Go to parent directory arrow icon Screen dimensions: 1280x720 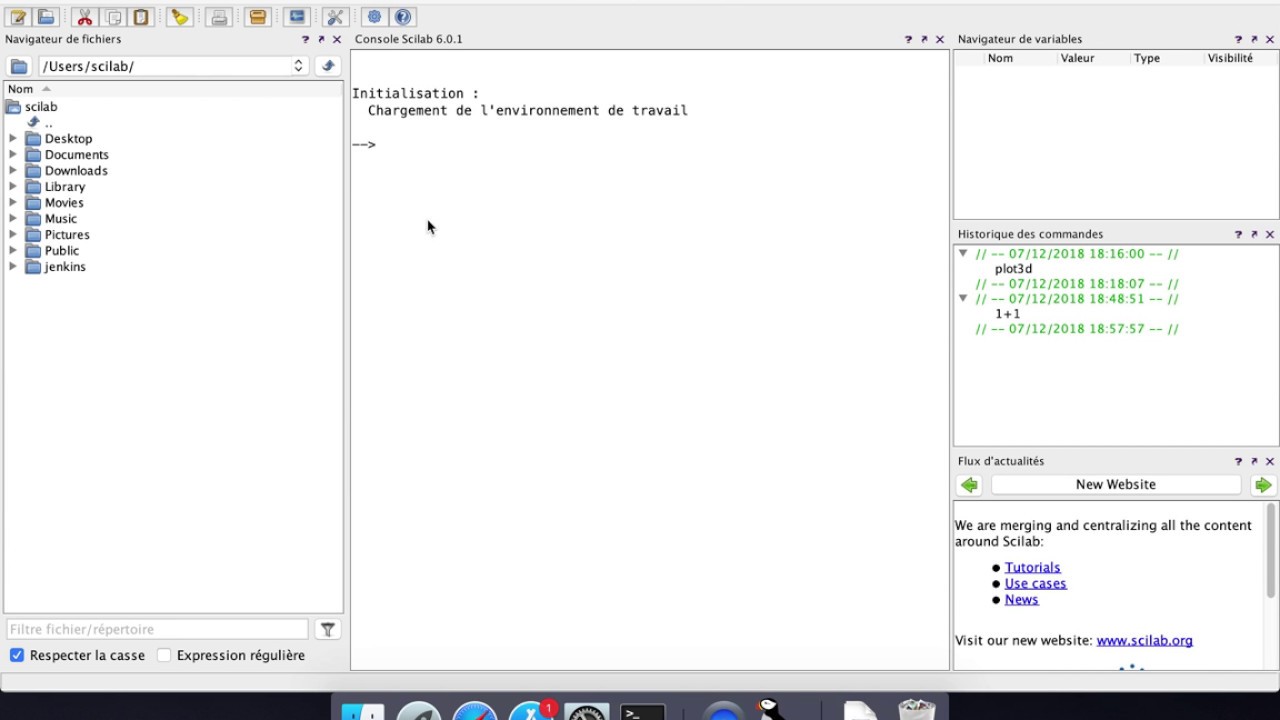327,66
